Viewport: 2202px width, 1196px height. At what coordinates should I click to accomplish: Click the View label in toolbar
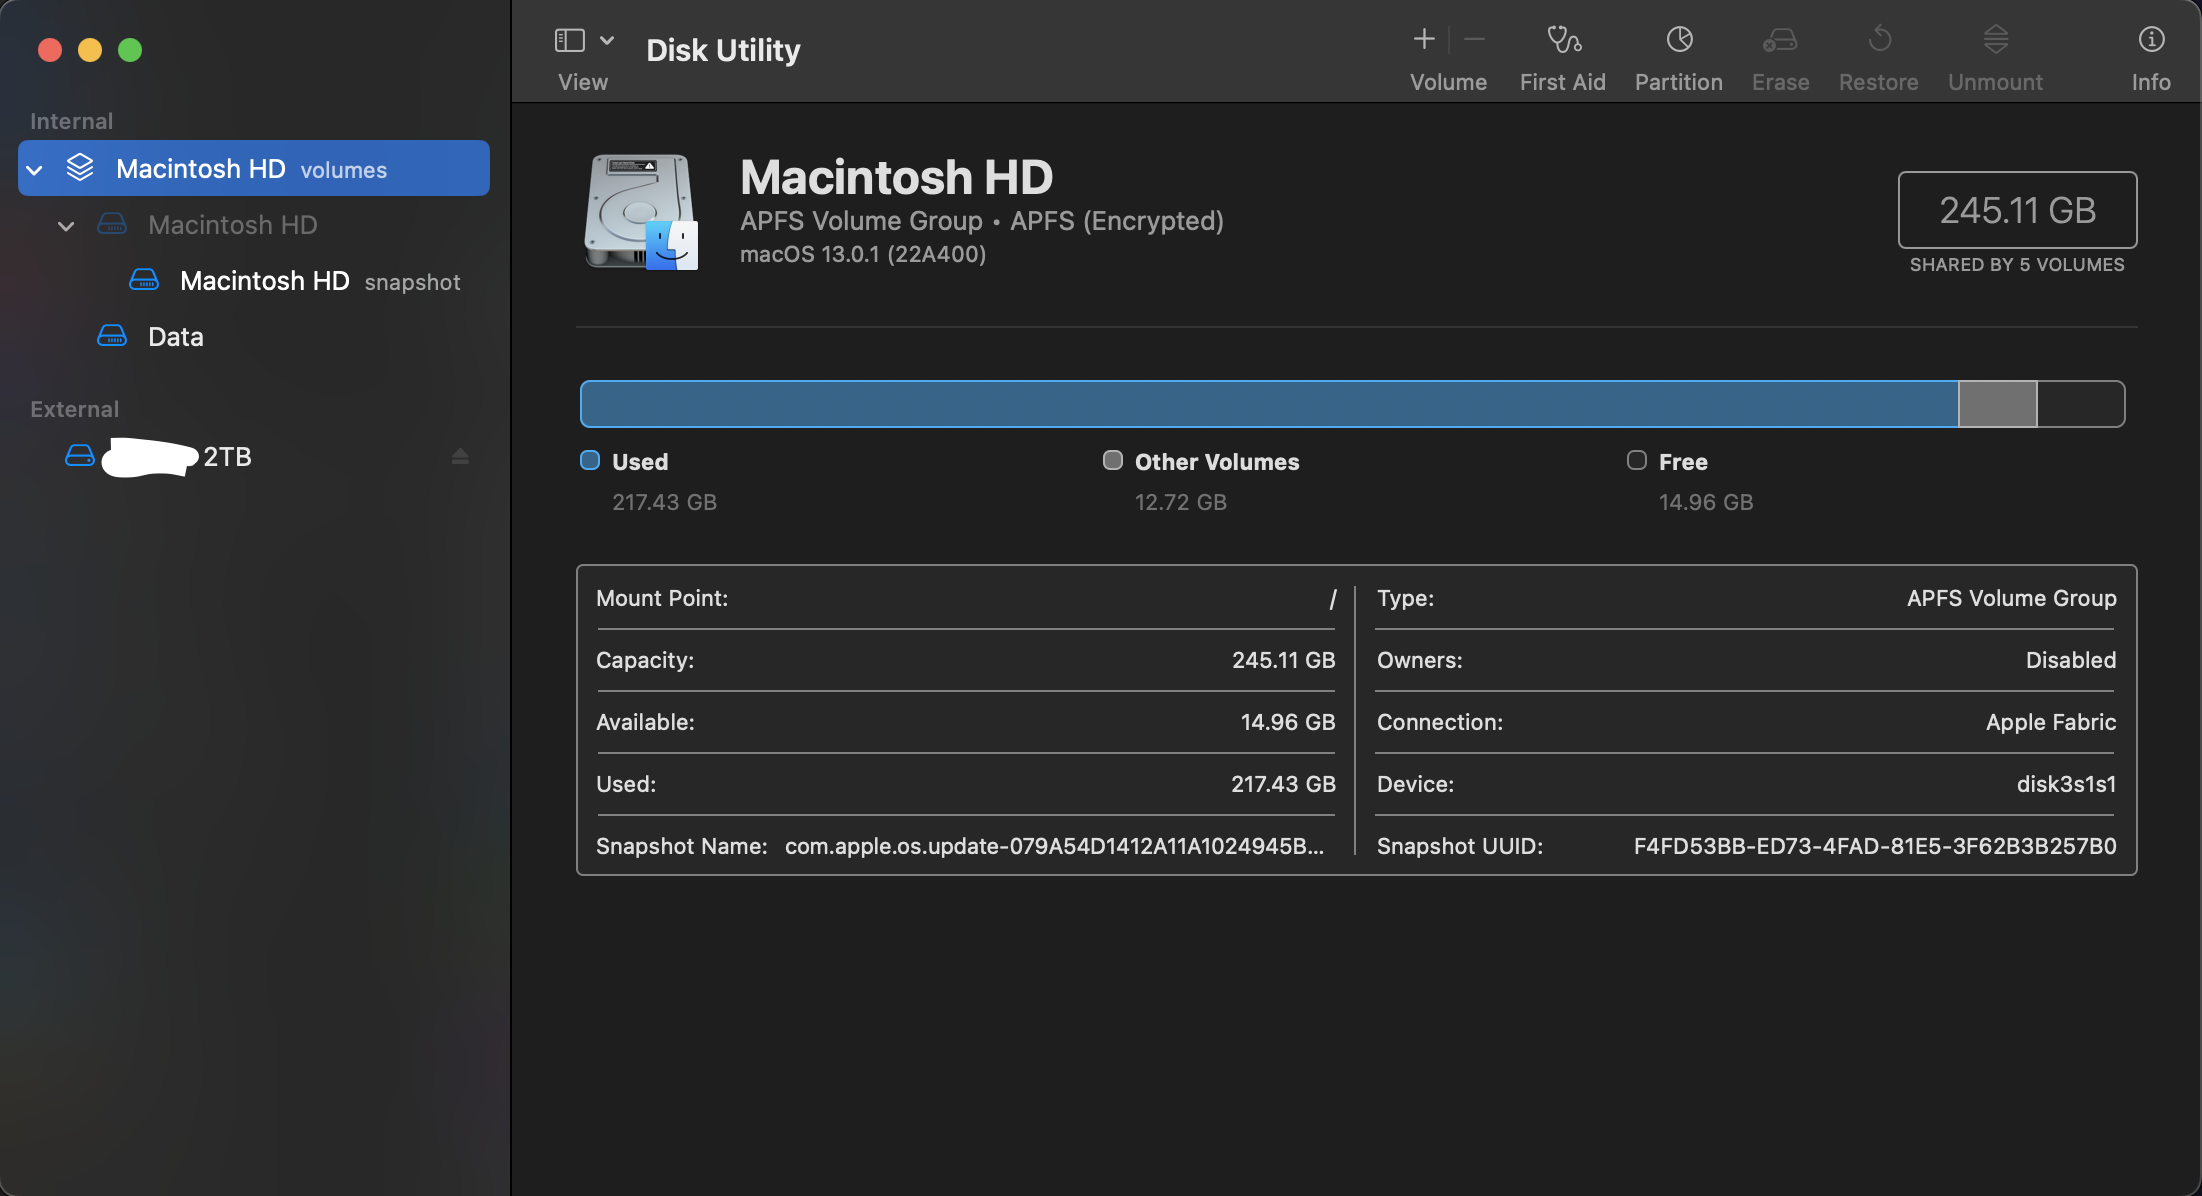(583, 82)
